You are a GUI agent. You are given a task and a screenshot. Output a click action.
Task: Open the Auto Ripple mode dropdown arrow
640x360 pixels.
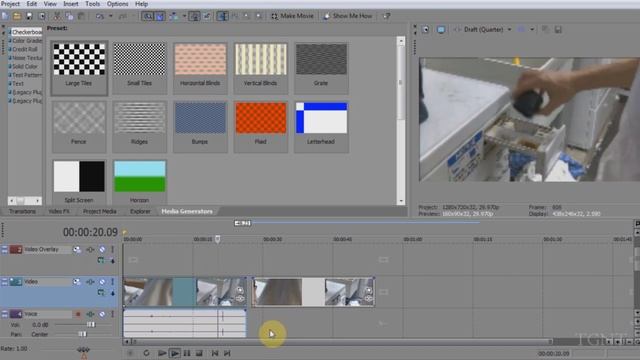point(184,16)
